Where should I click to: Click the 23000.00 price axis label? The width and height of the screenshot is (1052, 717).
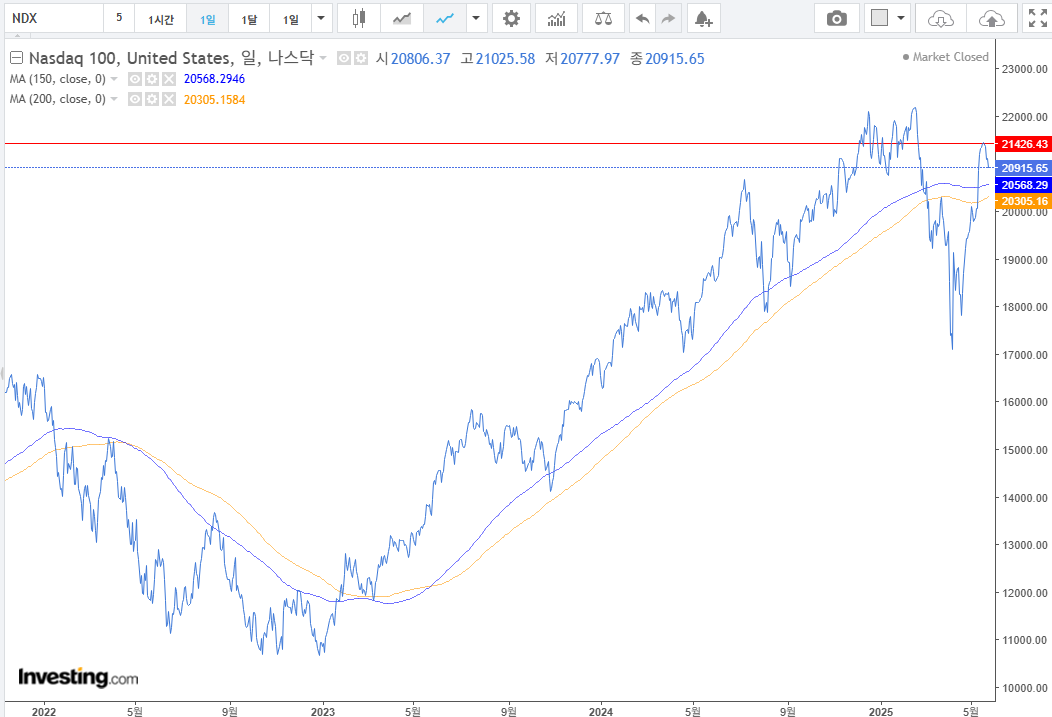1024,69
